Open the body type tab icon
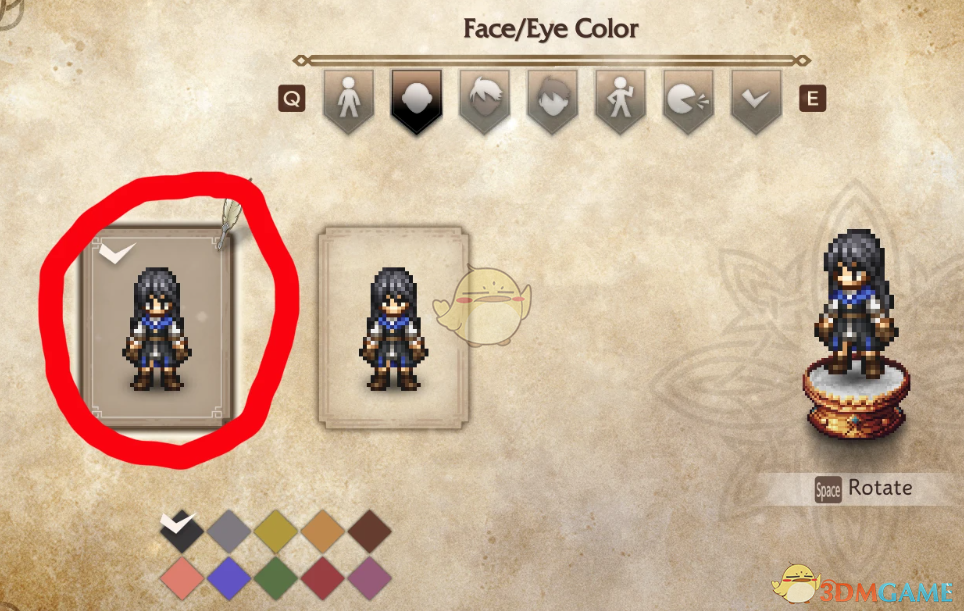 (x=349, y=100)
